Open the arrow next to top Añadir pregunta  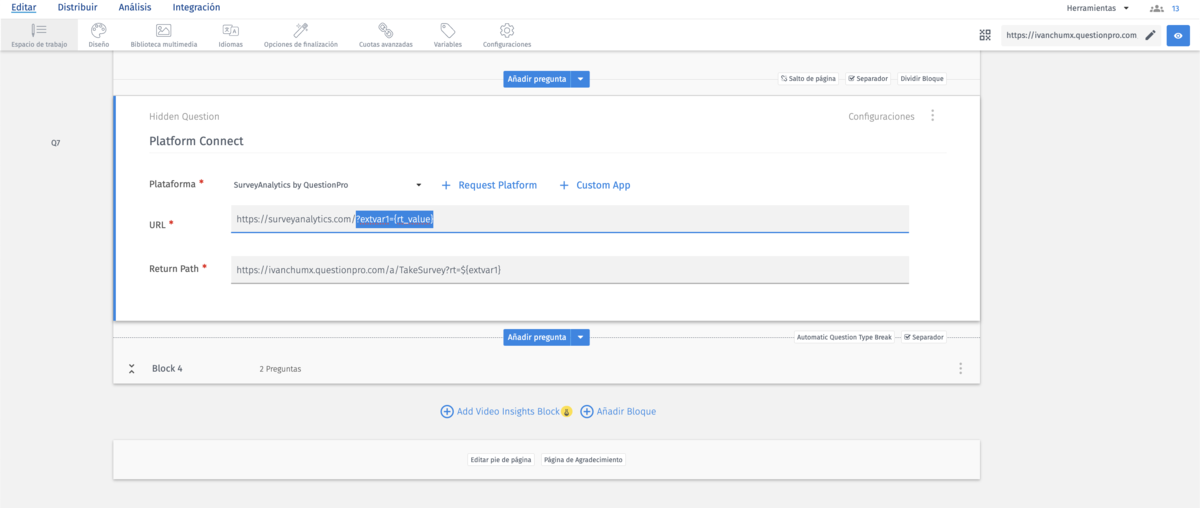[x=580, y=79]
